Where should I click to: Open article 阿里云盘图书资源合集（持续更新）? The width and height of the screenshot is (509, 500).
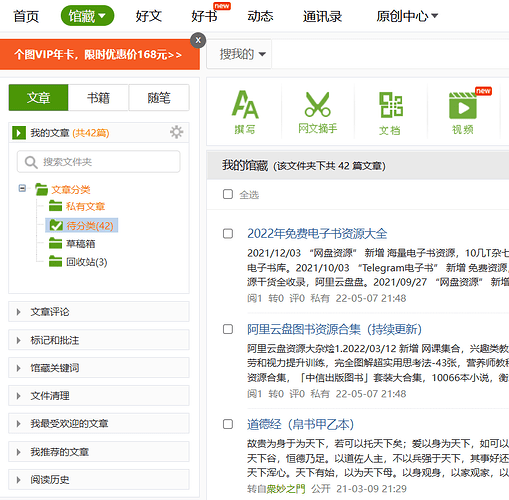pyautogui.click(x=334, y=329)
